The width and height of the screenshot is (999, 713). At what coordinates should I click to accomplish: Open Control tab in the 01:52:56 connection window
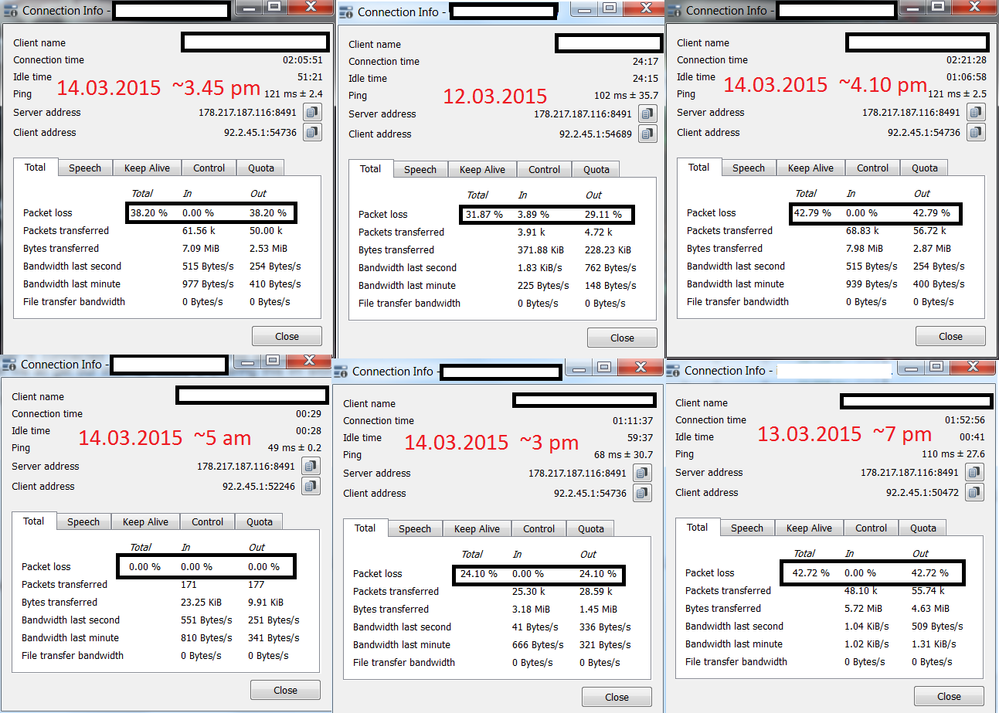click(x=871, y=528)
